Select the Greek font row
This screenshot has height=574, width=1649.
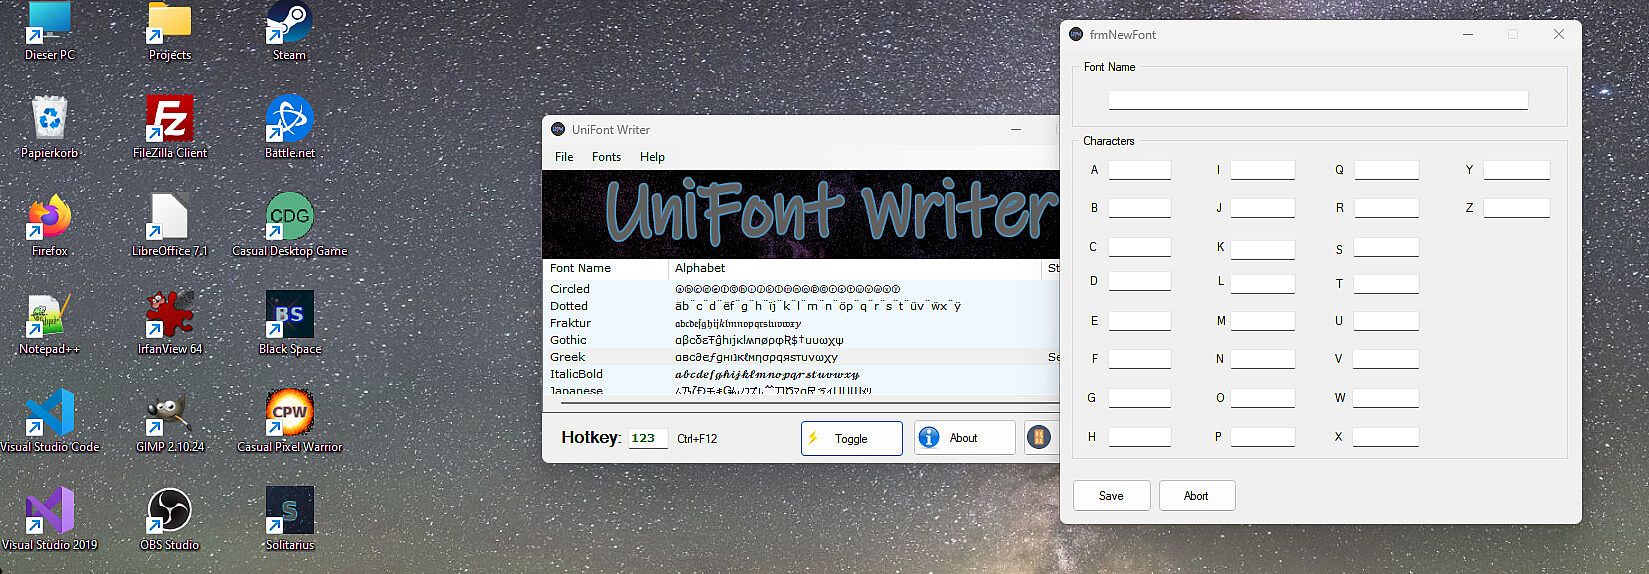tap(801, 357)
